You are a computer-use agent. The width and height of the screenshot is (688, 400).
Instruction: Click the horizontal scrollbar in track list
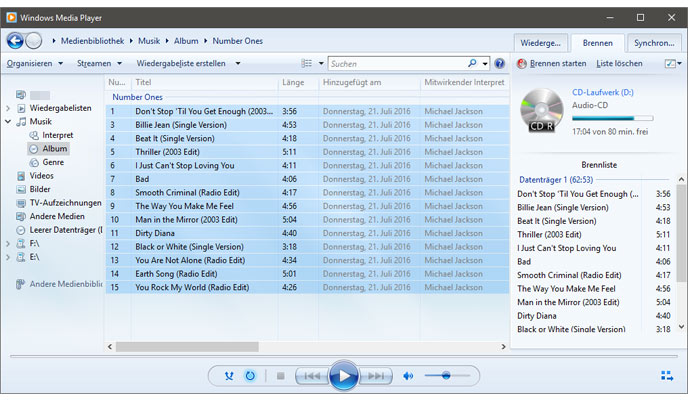pyautogui.click(x=187, y=347)
